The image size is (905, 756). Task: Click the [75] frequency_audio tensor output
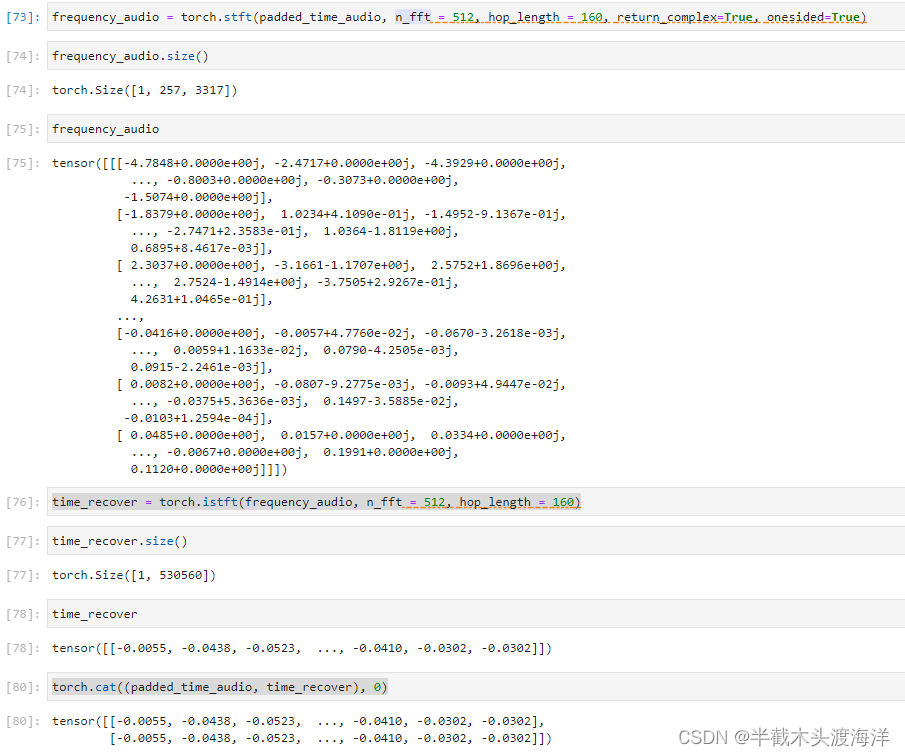(x=309, y=316)
